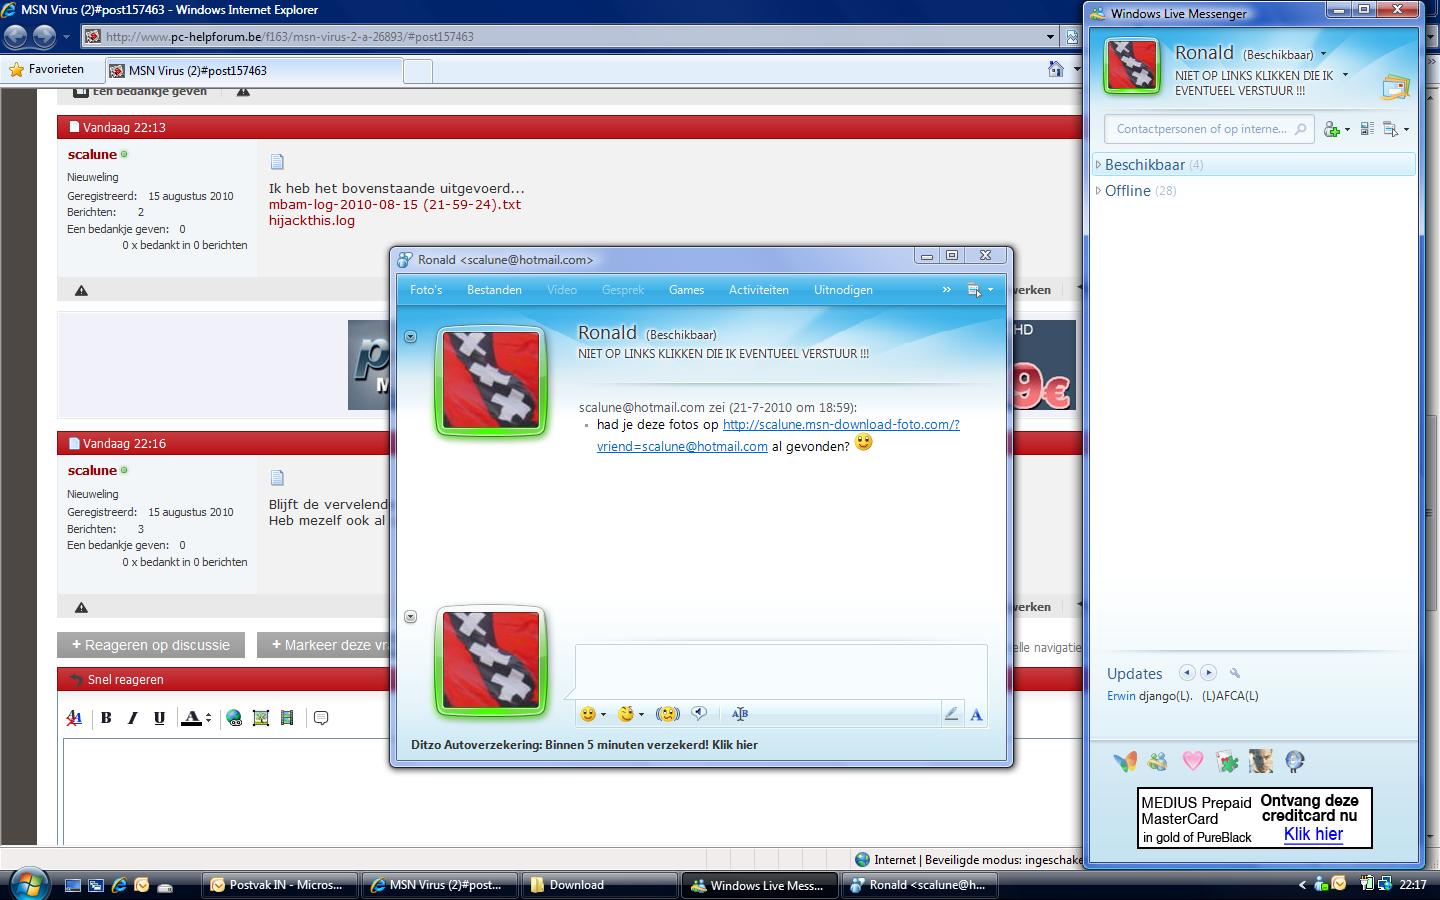Open the hijackthis.log attachment

tap(311, 220)
